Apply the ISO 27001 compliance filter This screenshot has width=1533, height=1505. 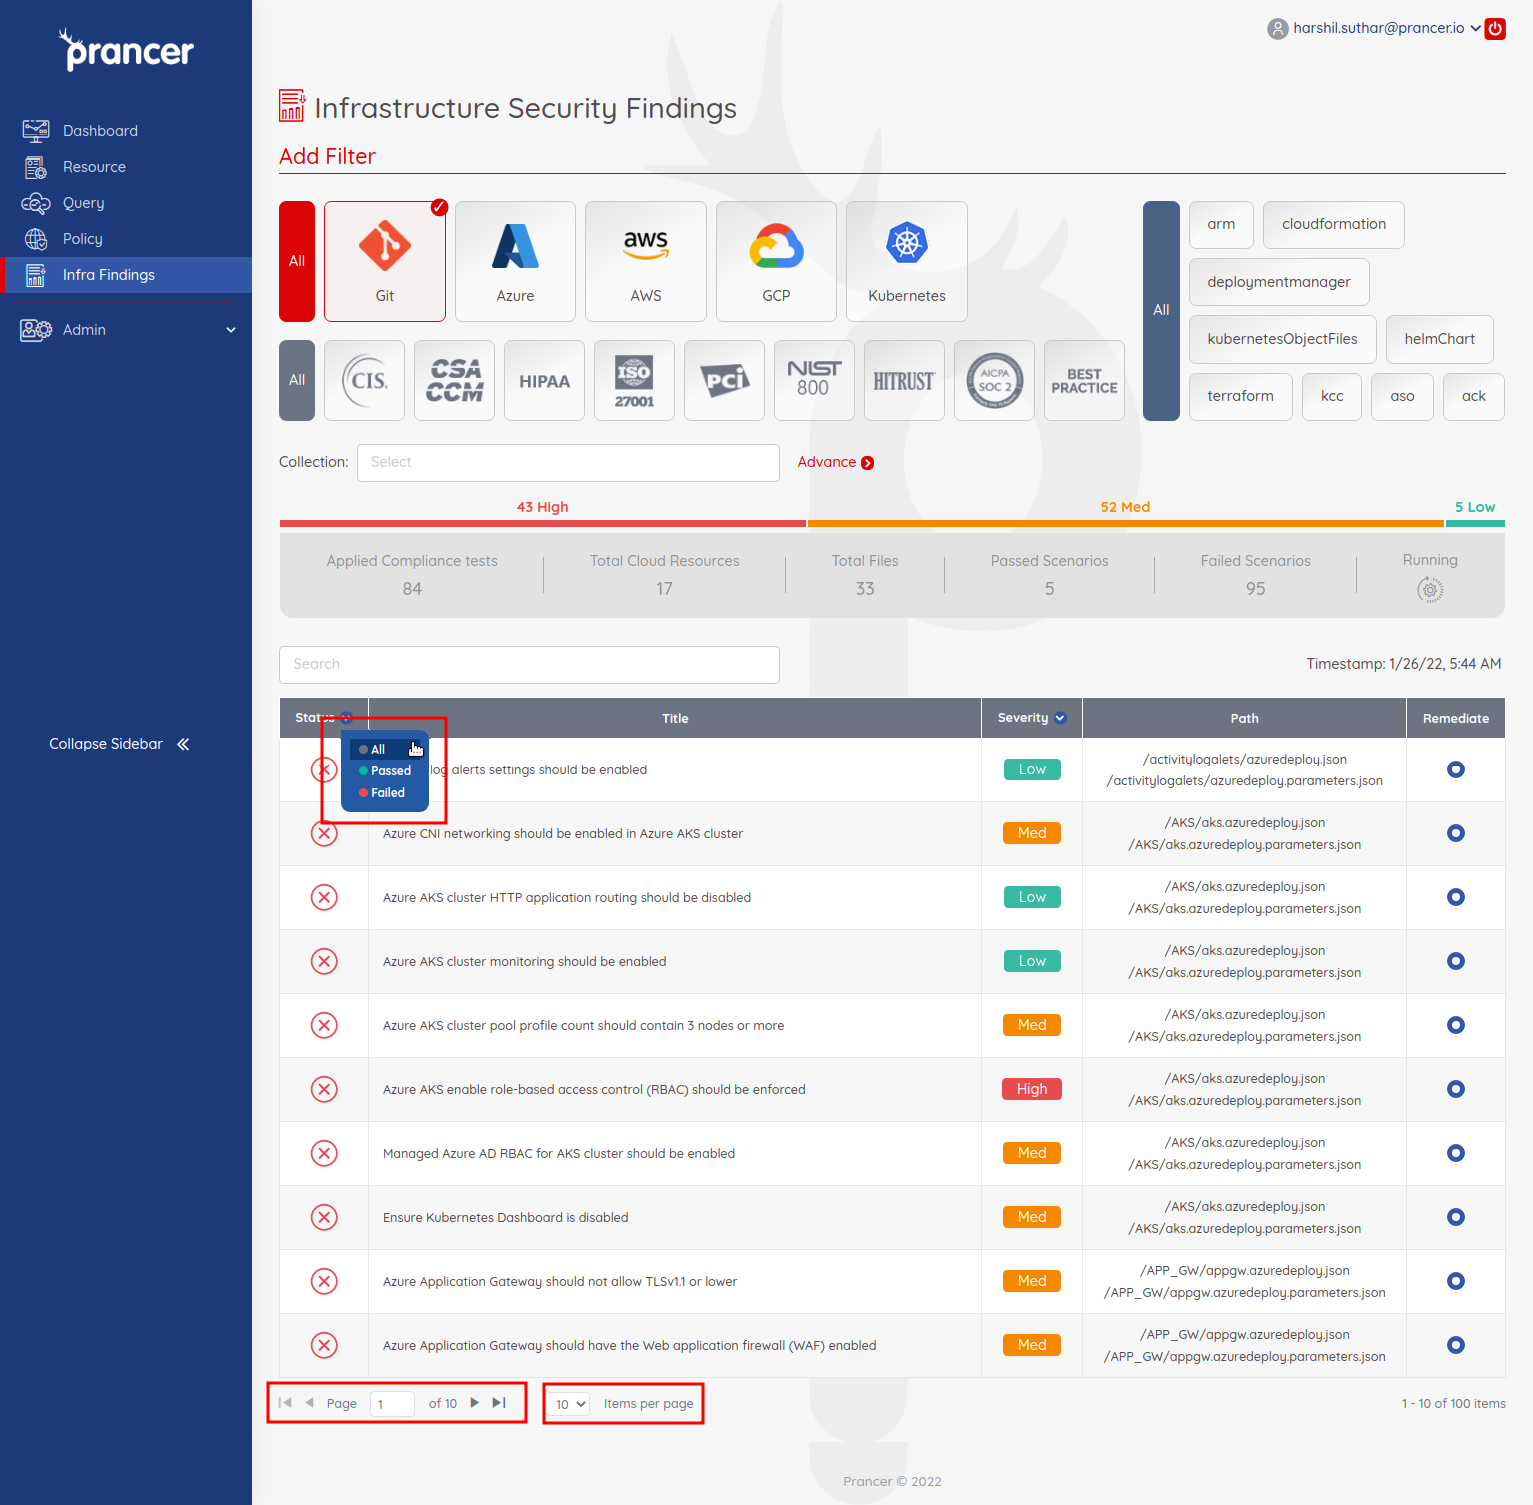click(x=635, y=380)
